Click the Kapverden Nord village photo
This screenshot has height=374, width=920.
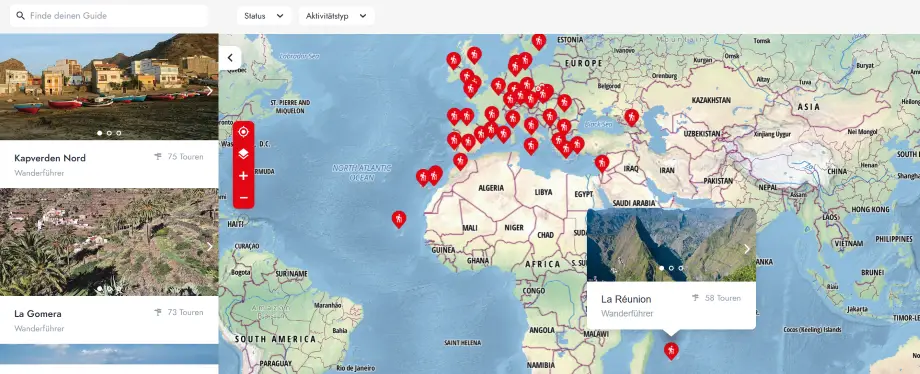(109, 87)
